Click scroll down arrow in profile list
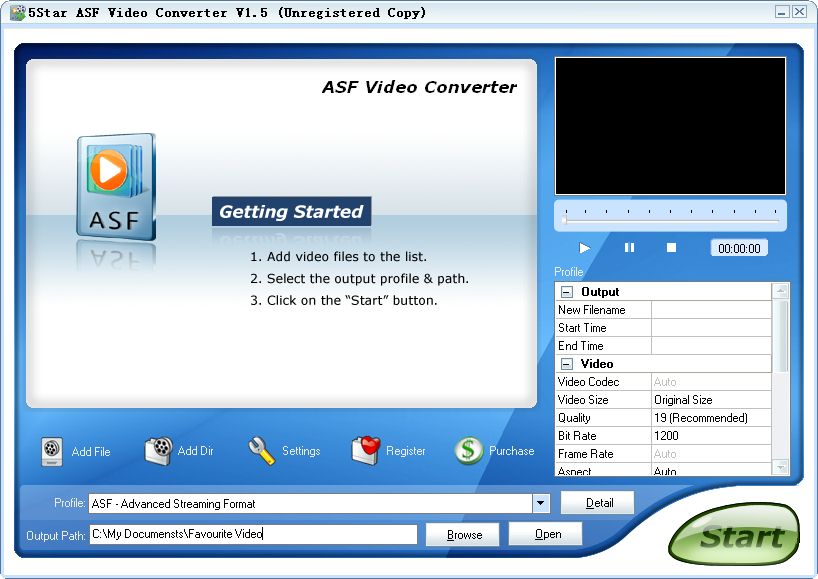This screenshot has width=818, height=579. tap(780, 467)
